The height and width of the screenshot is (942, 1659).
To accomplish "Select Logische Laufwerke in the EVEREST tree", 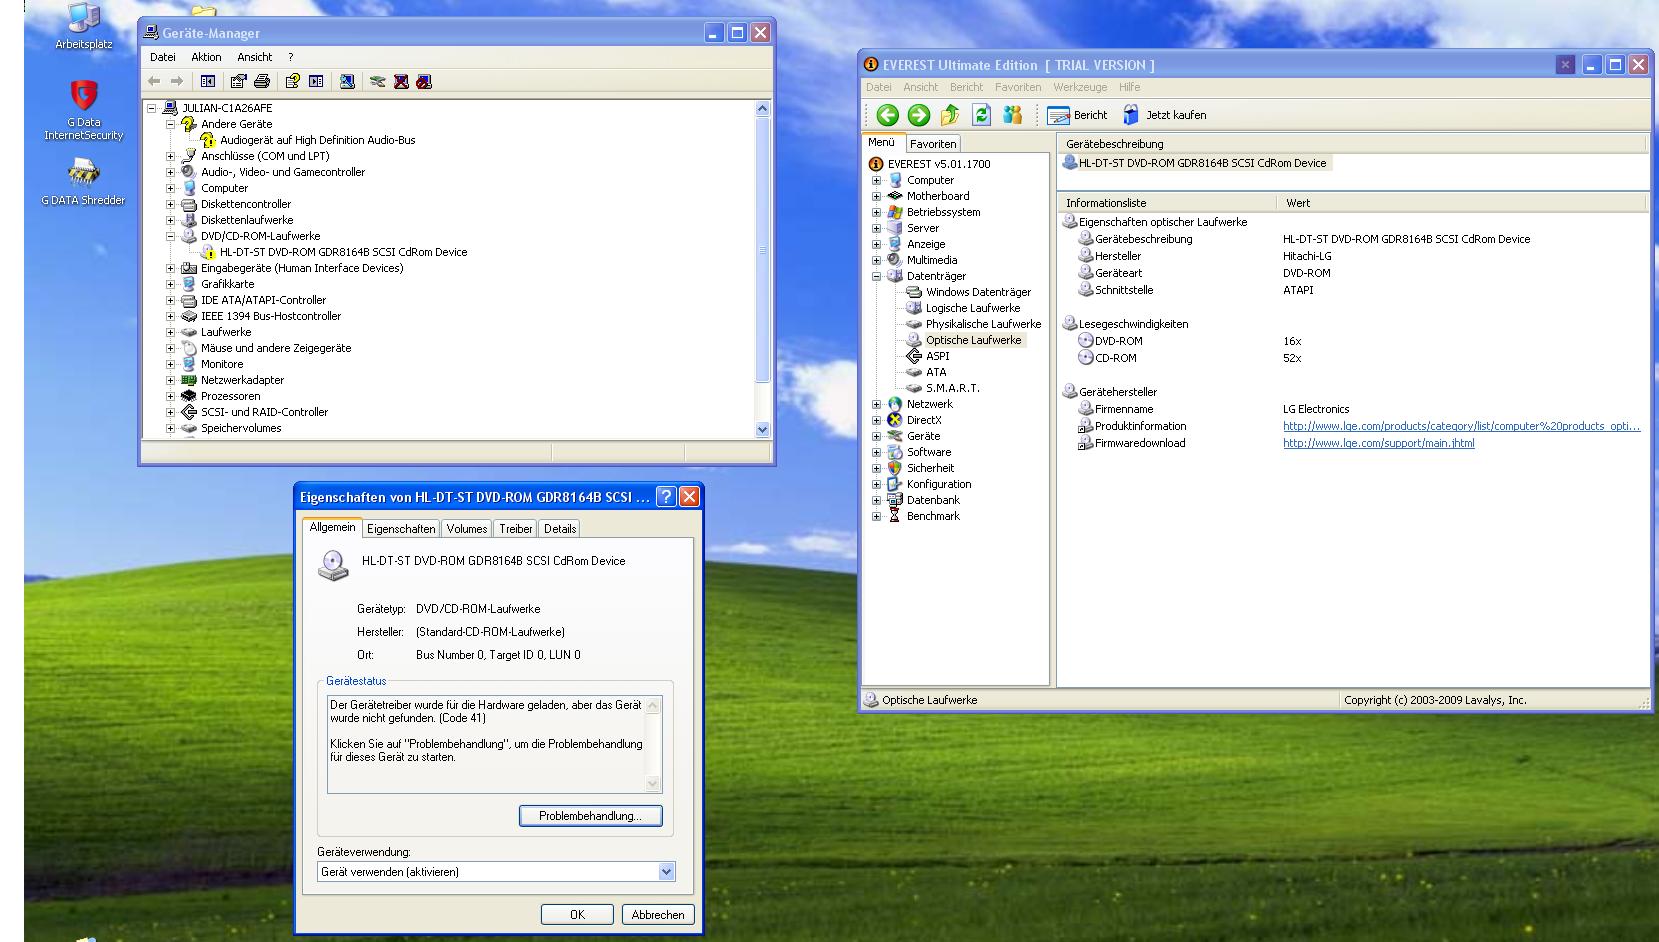I will (973, 308).
